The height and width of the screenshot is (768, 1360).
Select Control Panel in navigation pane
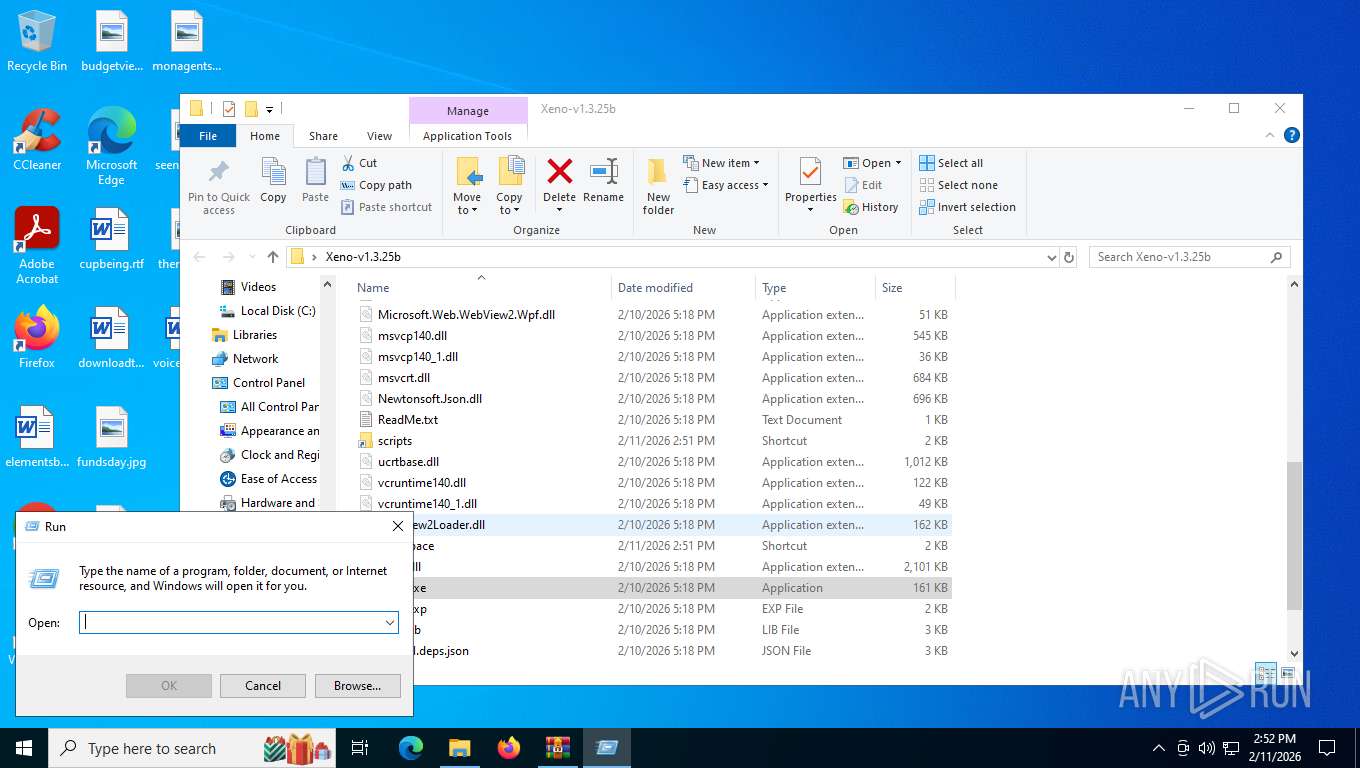(x=269, y=383)
